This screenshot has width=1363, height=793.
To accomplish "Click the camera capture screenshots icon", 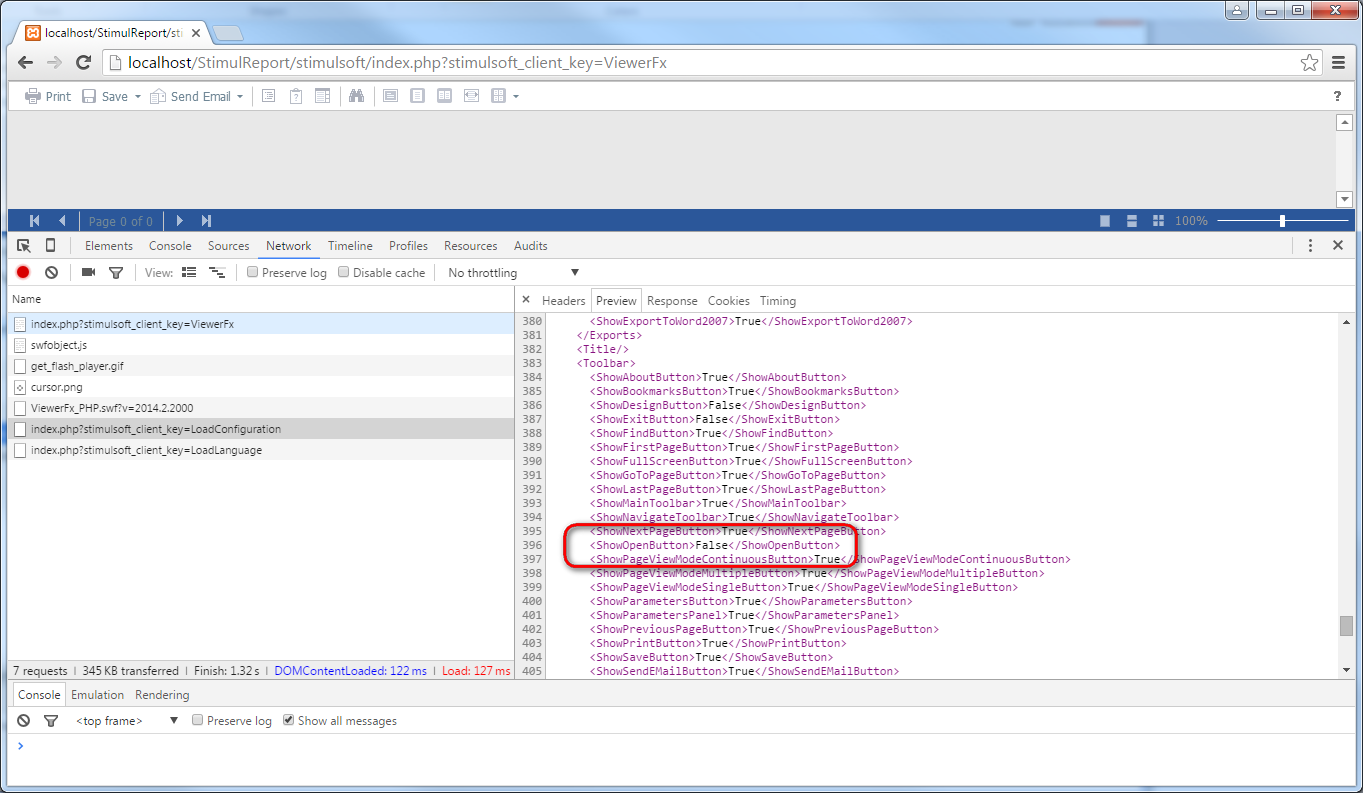I will click(x=88, y=273).
